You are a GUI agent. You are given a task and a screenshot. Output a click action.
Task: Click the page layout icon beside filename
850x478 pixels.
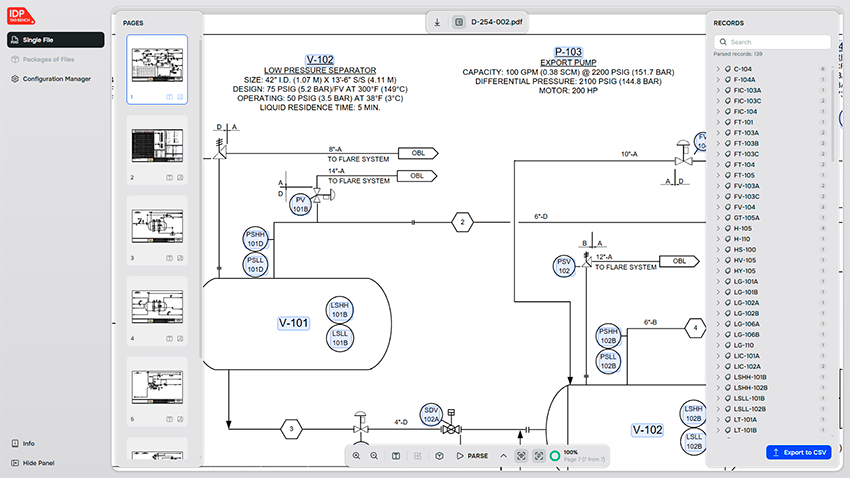458,22
